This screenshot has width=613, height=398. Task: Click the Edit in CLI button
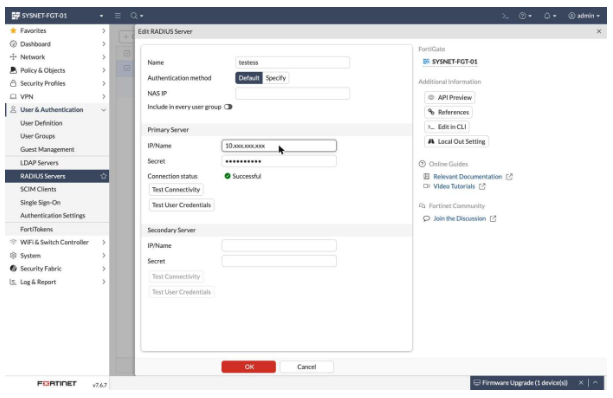pyautogui.click(x=447, y=127)
